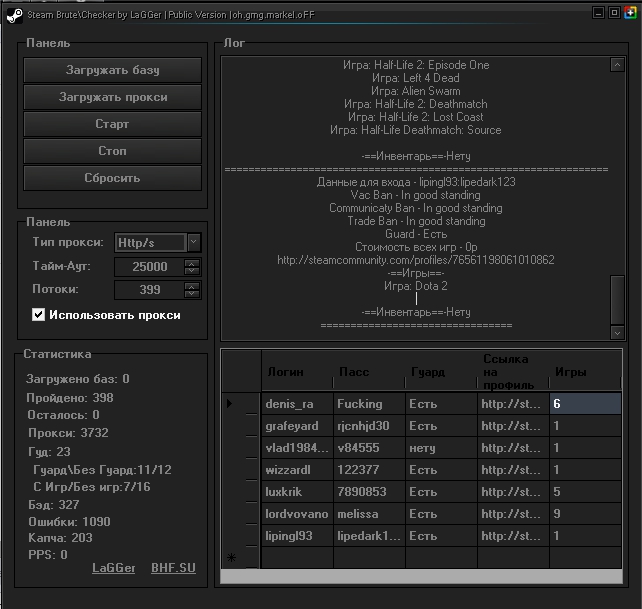This screenshot has height=609, width=642.
Task: Click the Стоп button
Action: coord(113,151)
